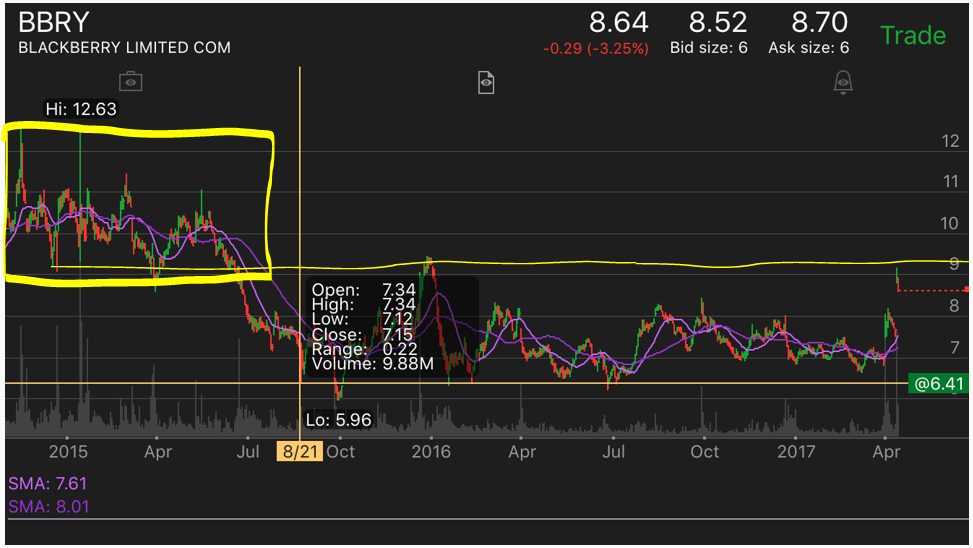Image resolution: width=973 pixels, height=548 pixels.
Task: Tap the ask price 8.70
Action: 819,23
